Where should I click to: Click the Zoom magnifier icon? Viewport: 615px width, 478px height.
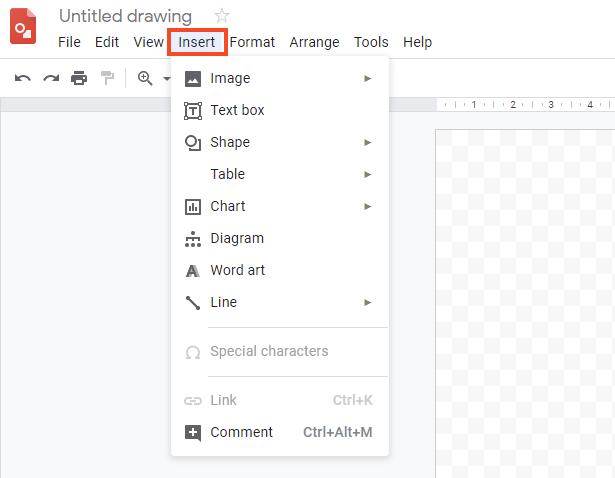coord(145,78)
